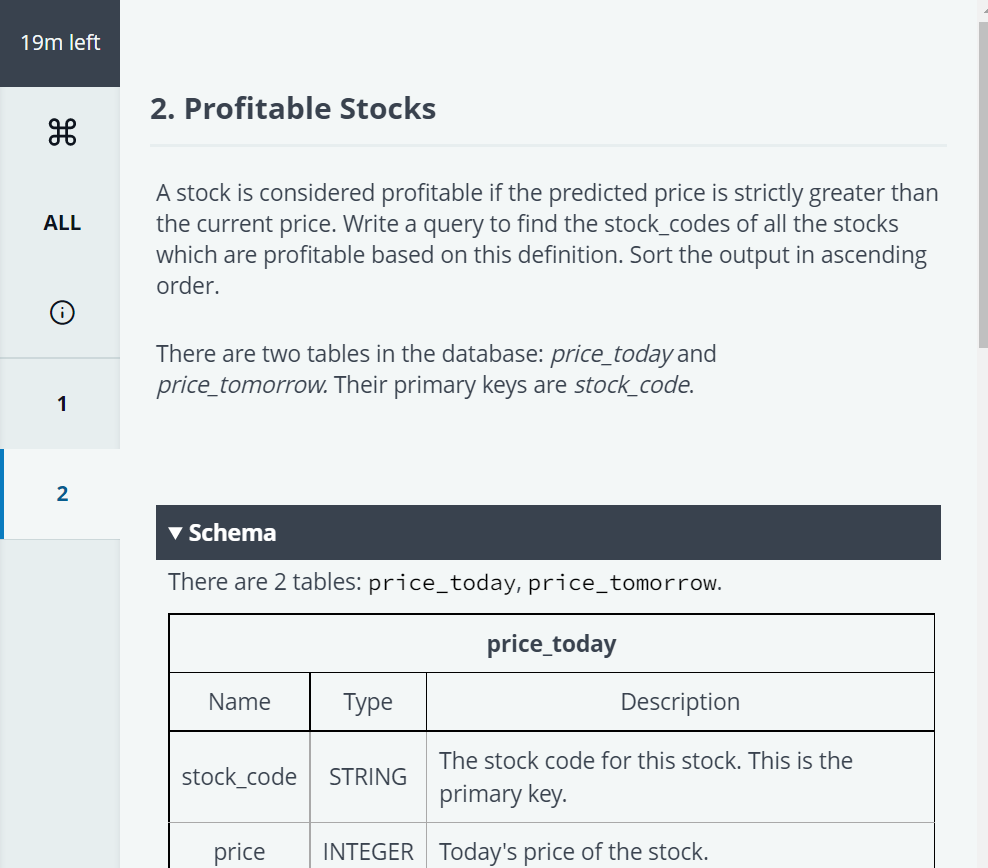Click the info (ⓘ) icon in the sidebar
988x868 pixels.
tap(61, 312)
